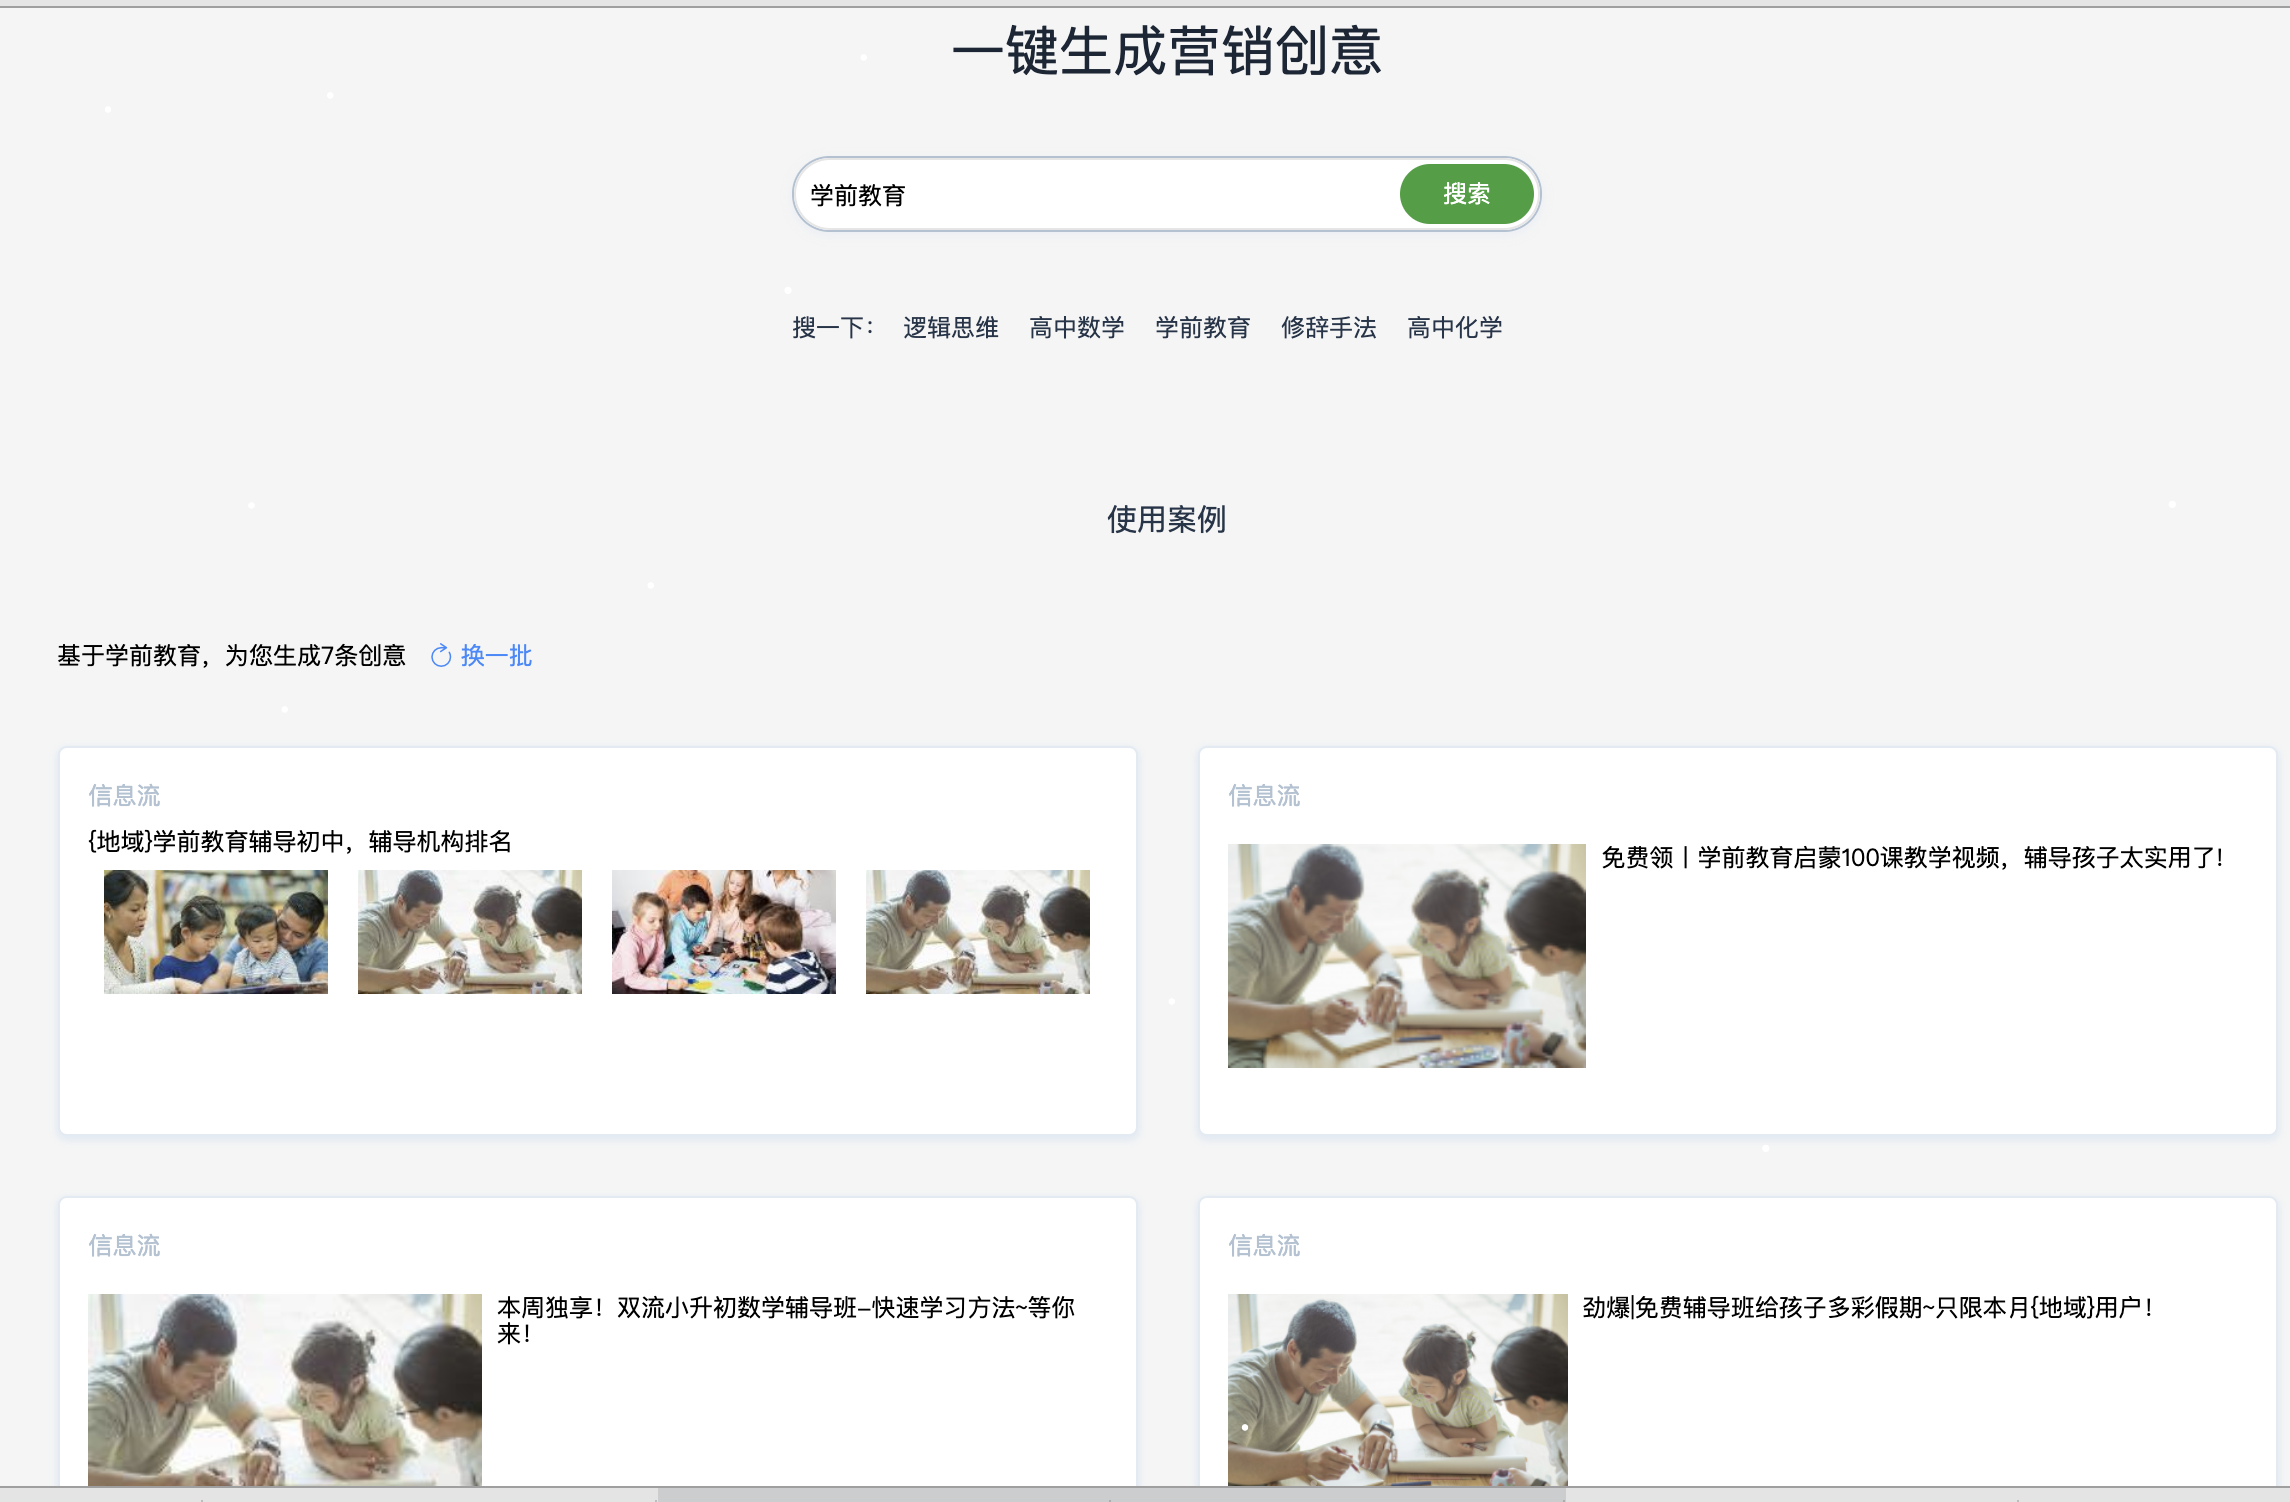Open the second thumbnail in the 辅导机构排名 card
Viewport: 2290px width, 1502px height.
coord(470,931)
